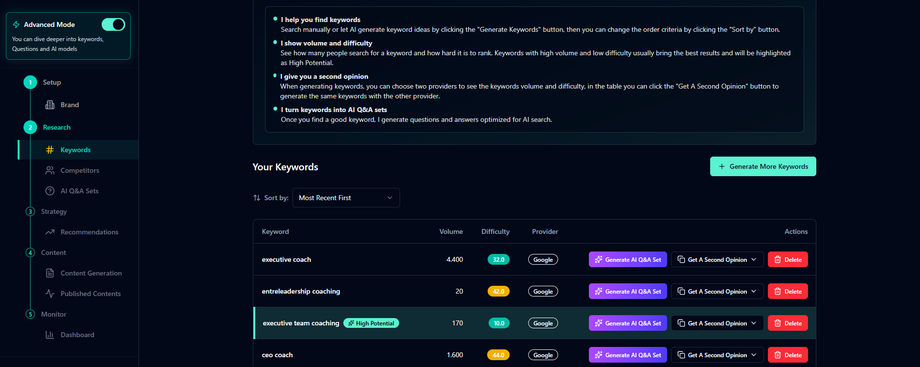Delete the entreleadership coaching keyword

point(787,291)
